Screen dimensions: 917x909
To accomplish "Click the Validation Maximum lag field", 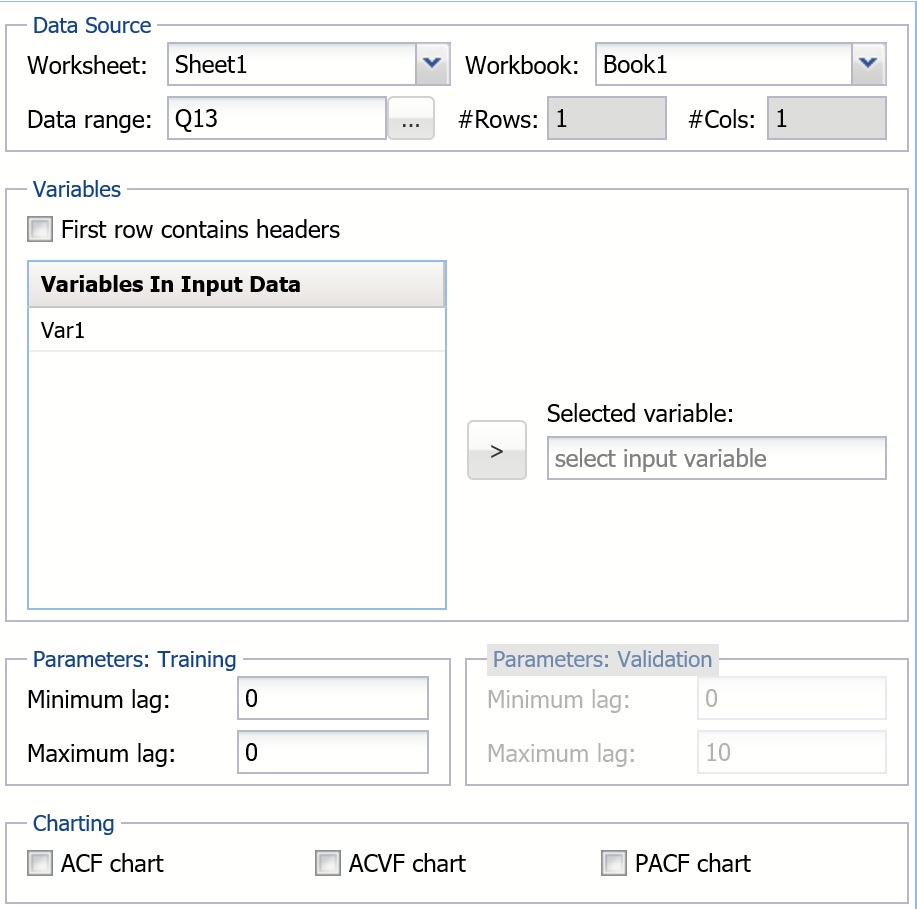I will pyautogui.click(x=791, y=753).
